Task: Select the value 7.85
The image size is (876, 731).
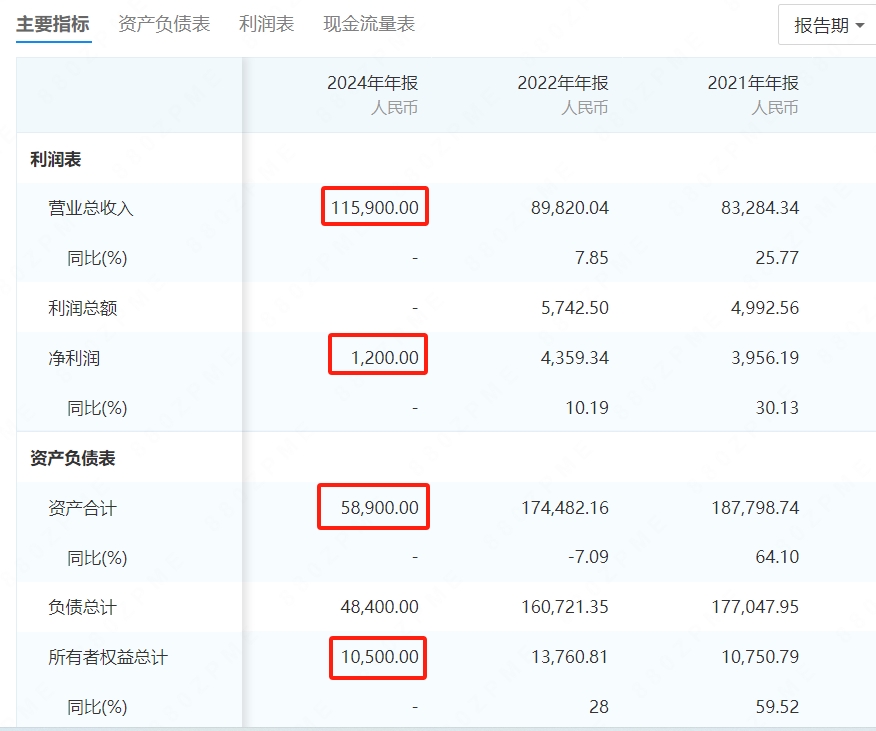Action: (x=592, y=258)
